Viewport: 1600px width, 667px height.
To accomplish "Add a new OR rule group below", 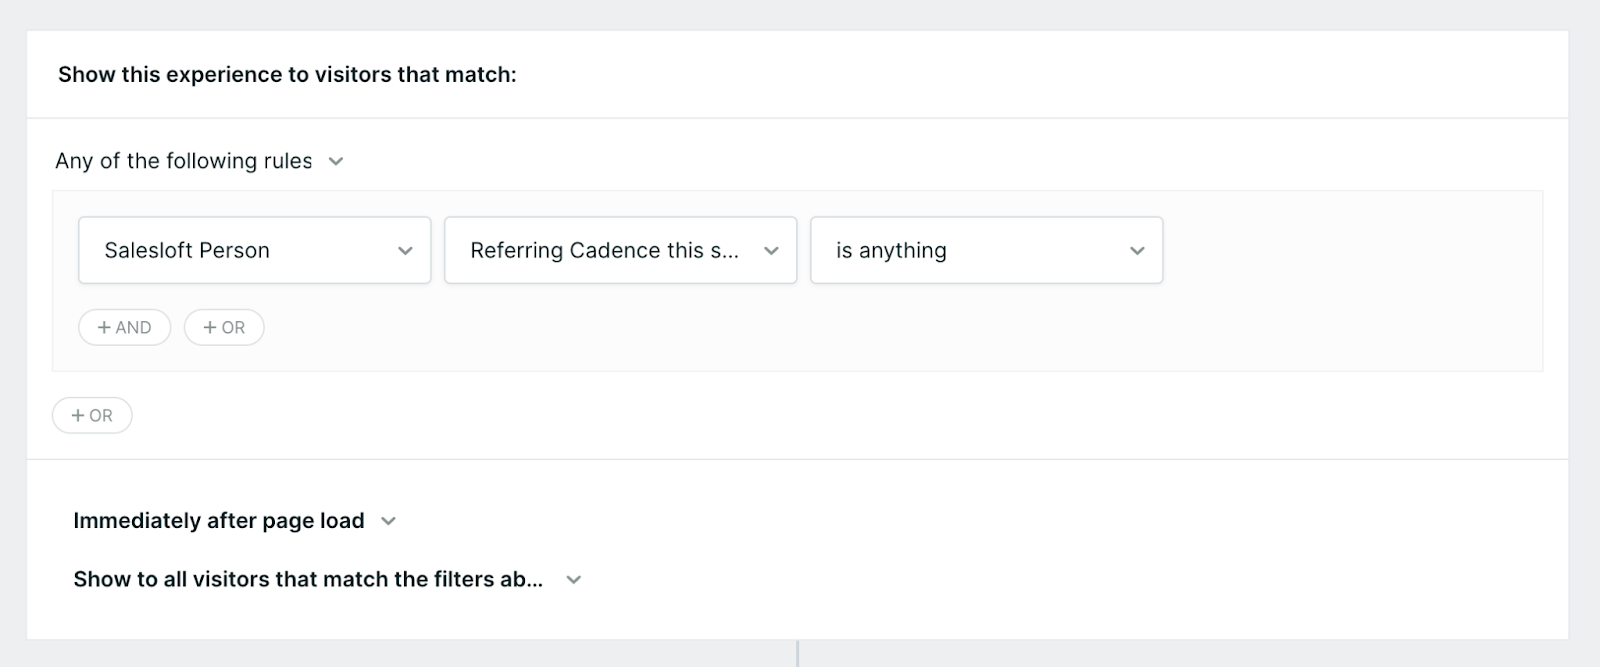I will pos(92,415).
